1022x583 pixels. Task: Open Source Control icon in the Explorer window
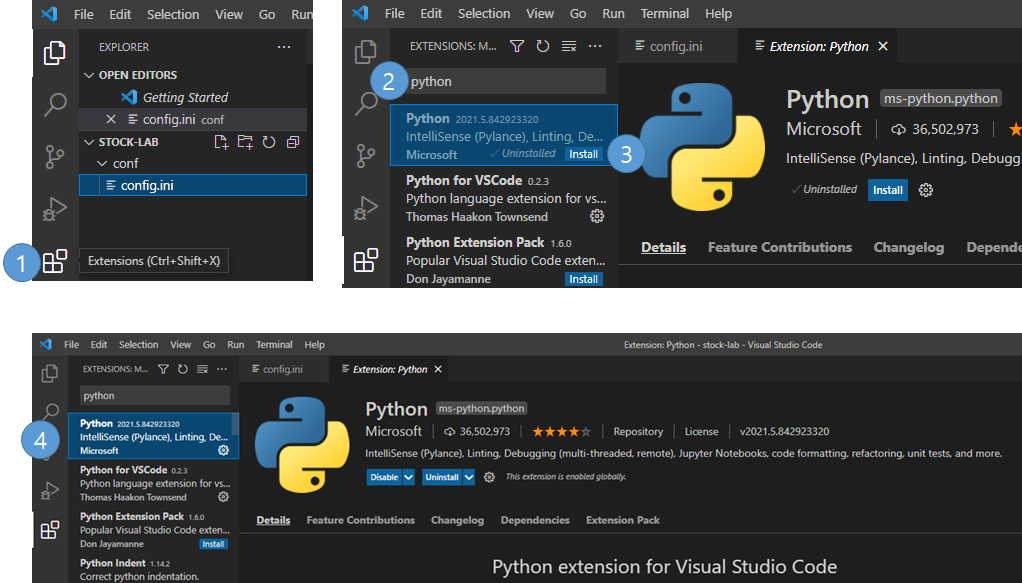tap(55, 157)
